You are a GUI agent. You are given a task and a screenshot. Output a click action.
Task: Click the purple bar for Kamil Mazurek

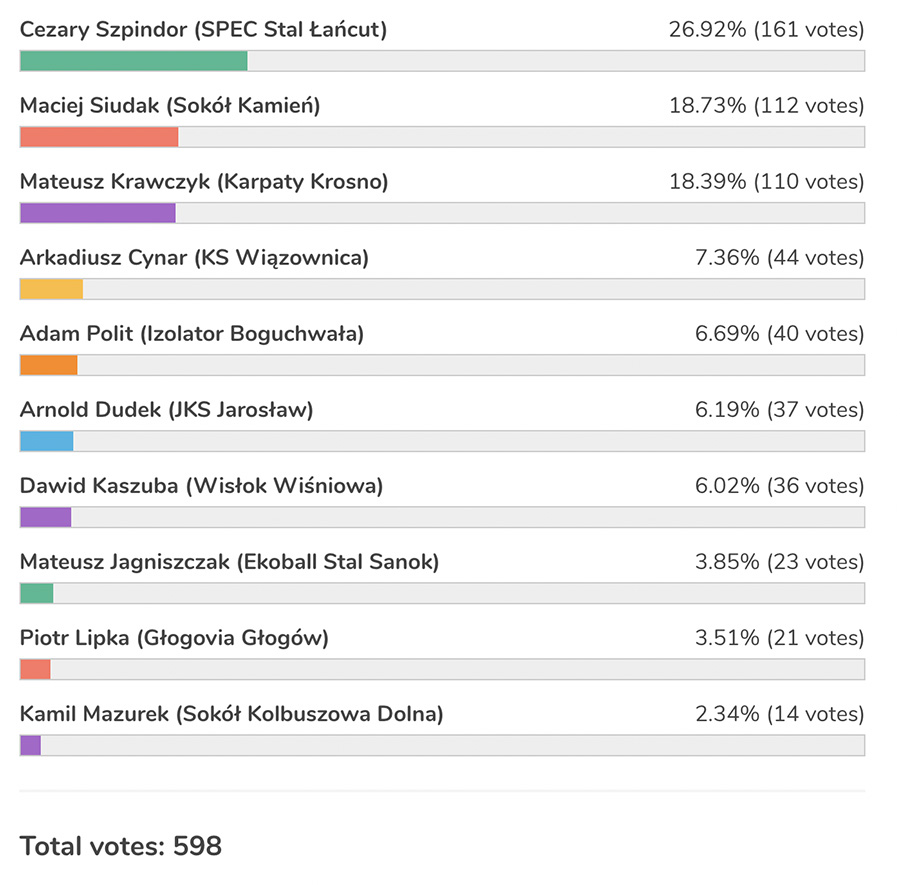30,745
